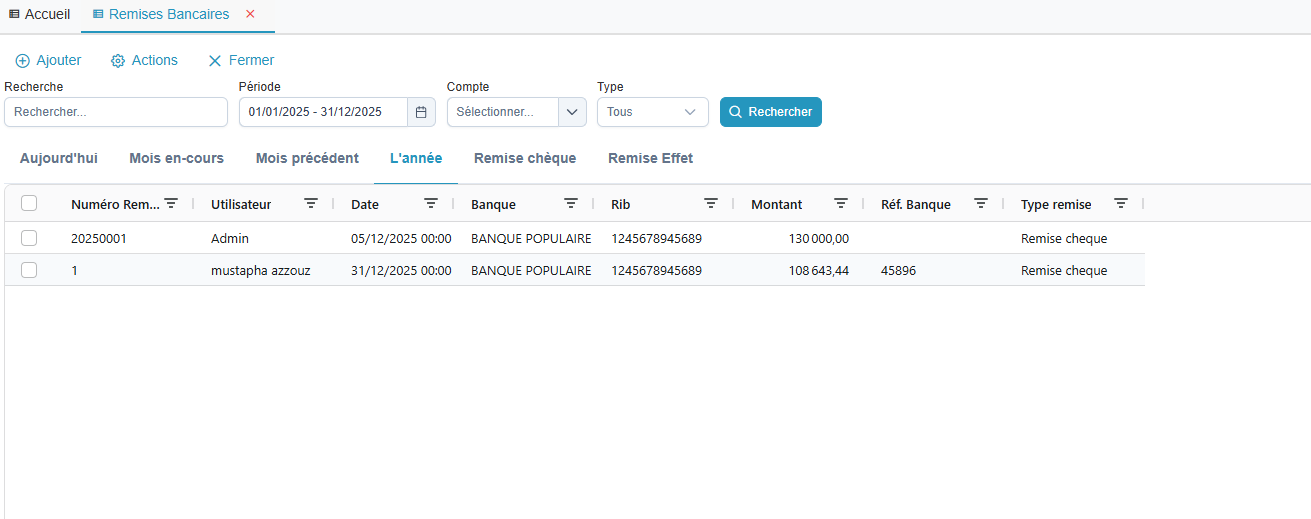
Task: Click the Rechercher button
Action: (770, 112)
